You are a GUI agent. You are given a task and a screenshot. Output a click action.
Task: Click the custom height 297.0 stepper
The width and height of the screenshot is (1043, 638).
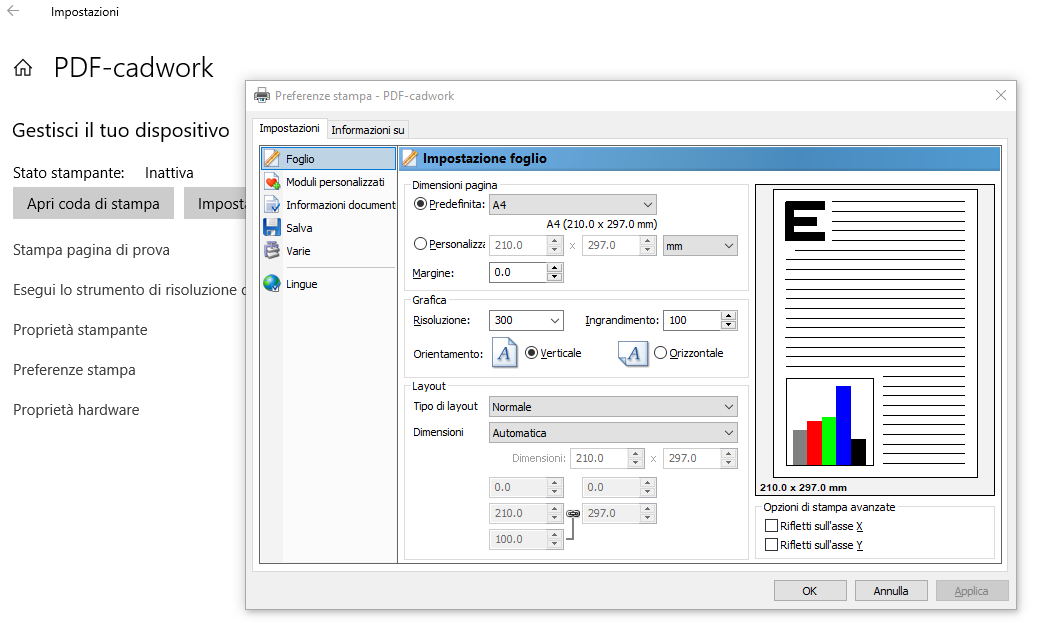[648, 245]
